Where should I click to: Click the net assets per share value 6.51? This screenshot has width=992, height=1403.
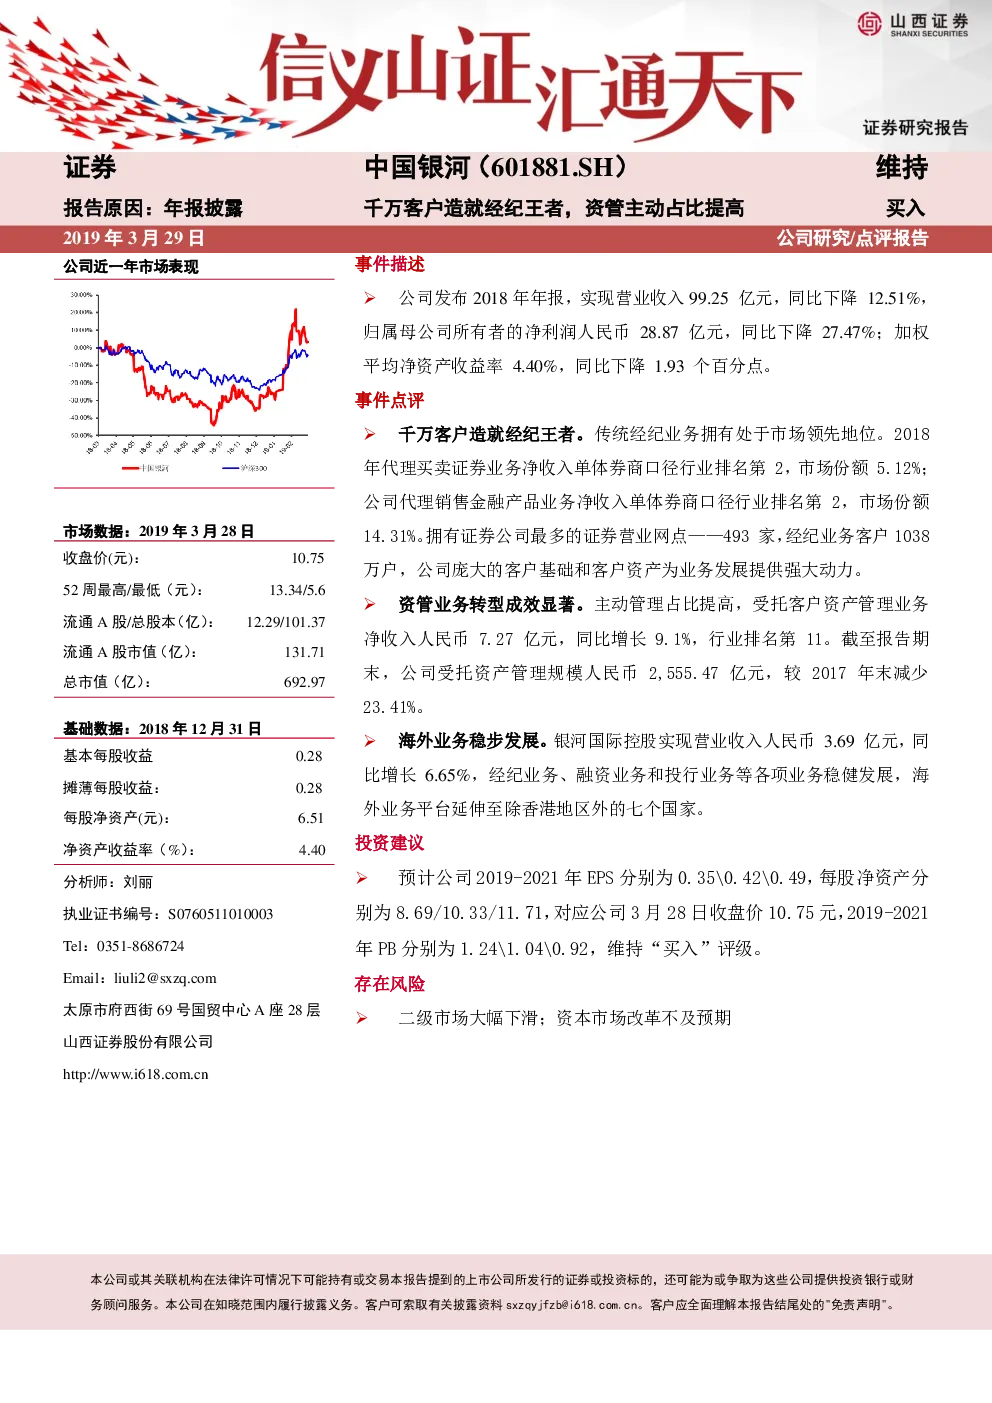pyautogui.click(x=311, y=818)
